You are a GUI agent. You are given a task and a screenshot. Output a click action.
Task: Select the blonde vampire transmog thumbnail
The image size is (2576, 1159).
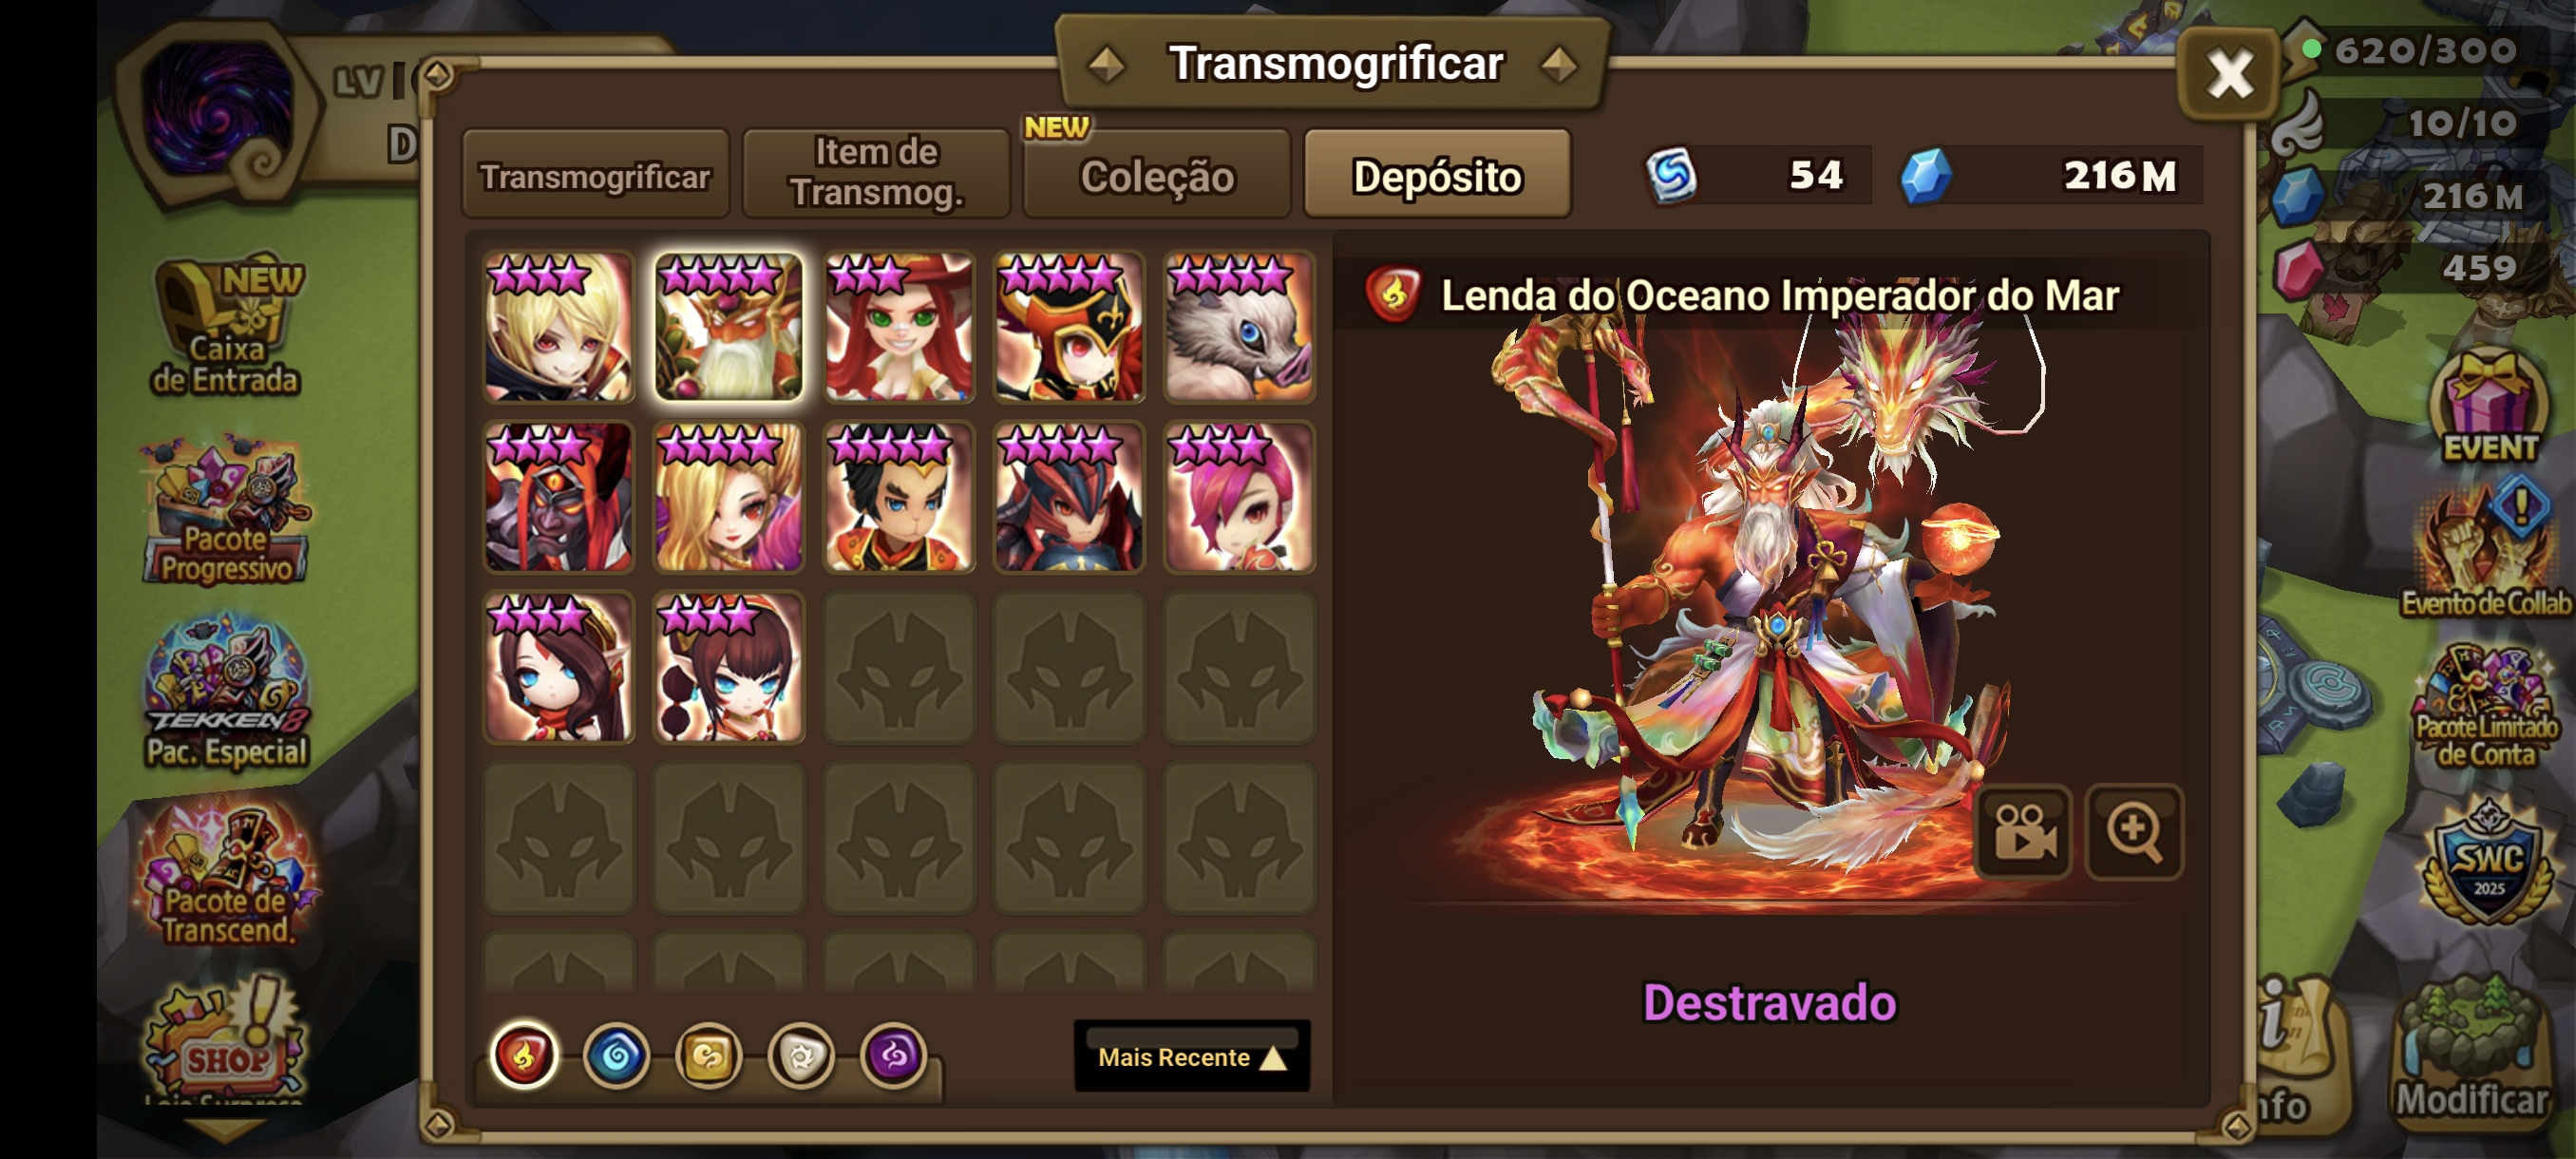[558, 326]
